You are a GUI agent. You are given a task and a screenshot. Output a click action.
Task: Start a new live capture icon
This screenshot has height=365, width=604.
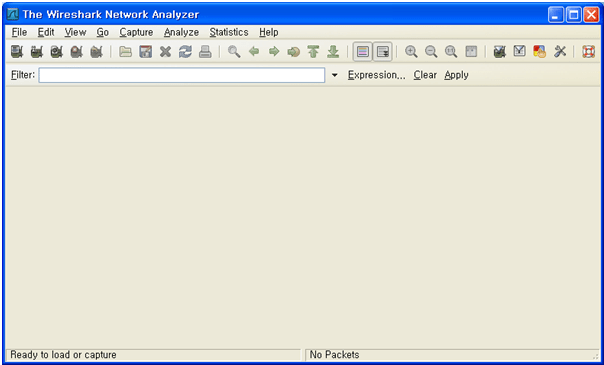[x=57, y=52]
